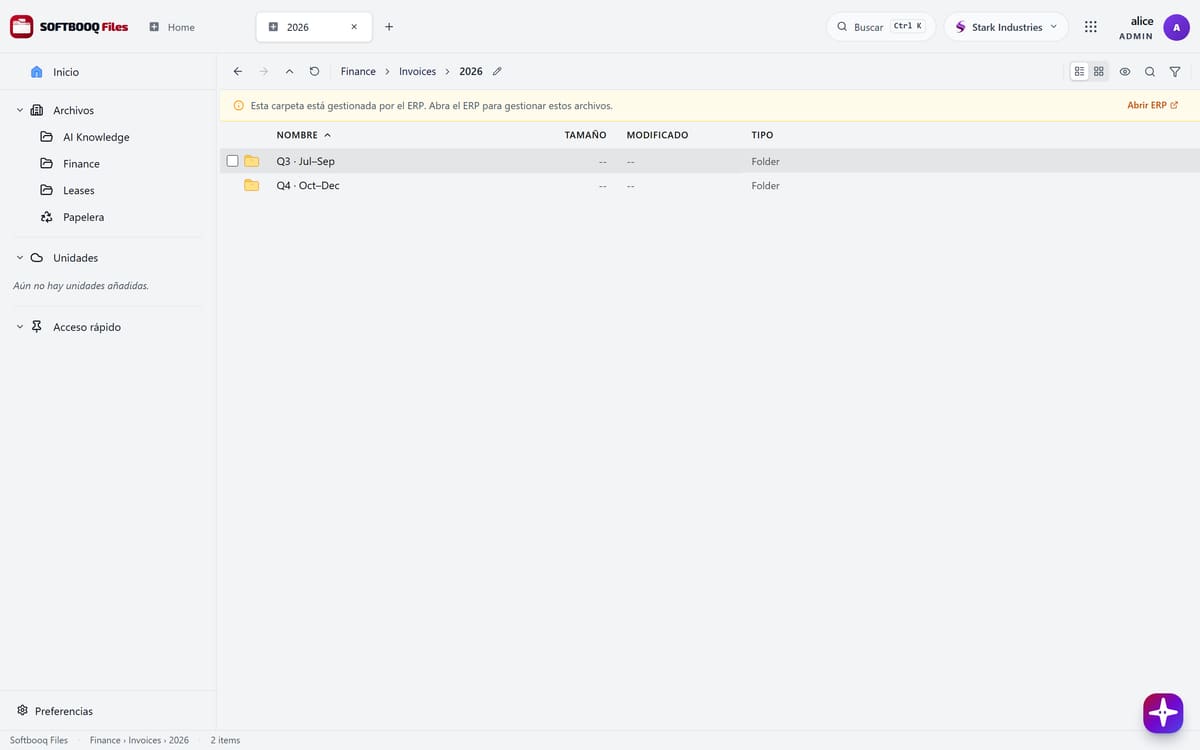Open the apps grid launcher
1200x750 pixels.
[x=1091, y=27]
